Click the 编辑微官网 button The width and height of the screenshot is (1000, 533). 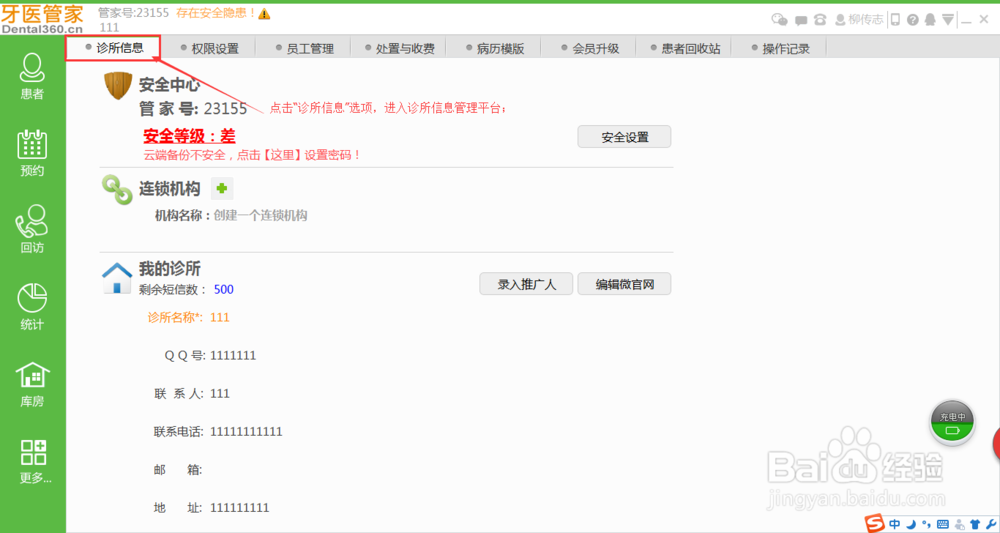pyautogui.click(x=624, y=284)
